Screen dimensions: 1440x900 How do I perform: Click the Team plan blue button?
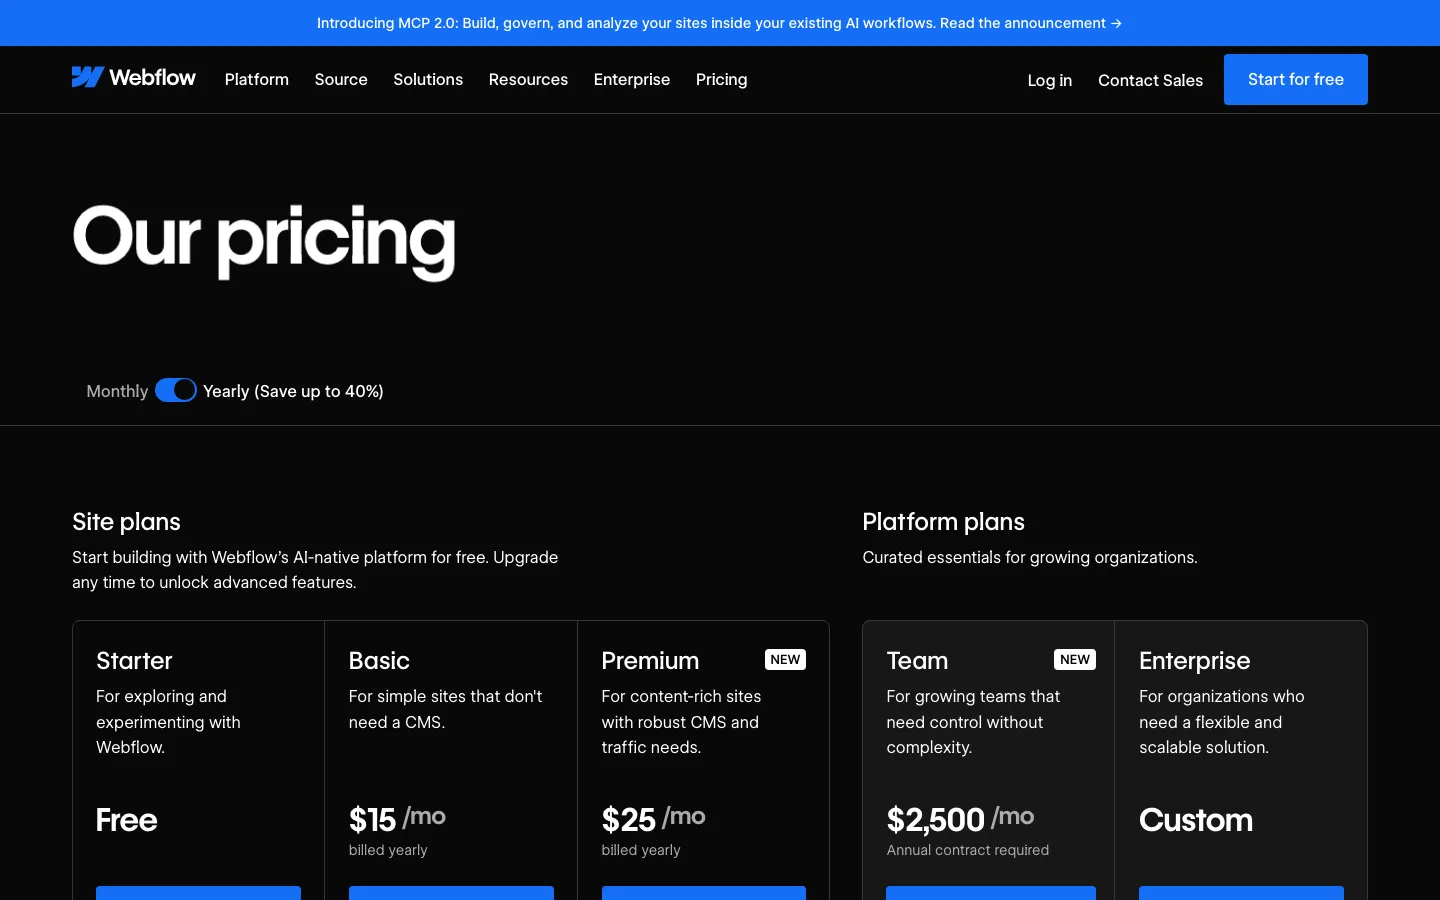click(x=991, y=893)
